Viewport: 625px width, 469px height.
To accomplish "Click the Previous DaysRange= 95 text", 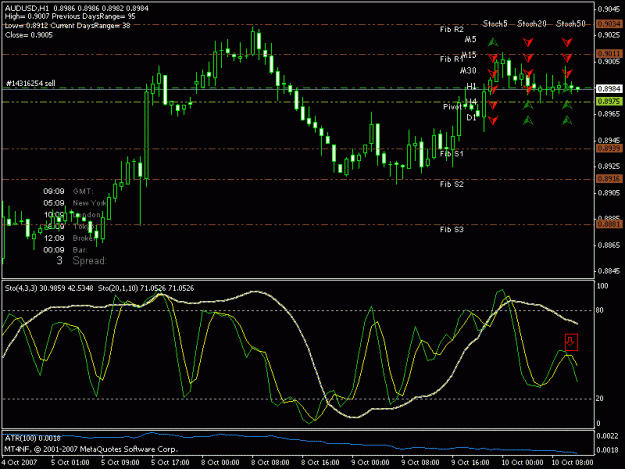I will pyautogui.click(x=93, y=16).
